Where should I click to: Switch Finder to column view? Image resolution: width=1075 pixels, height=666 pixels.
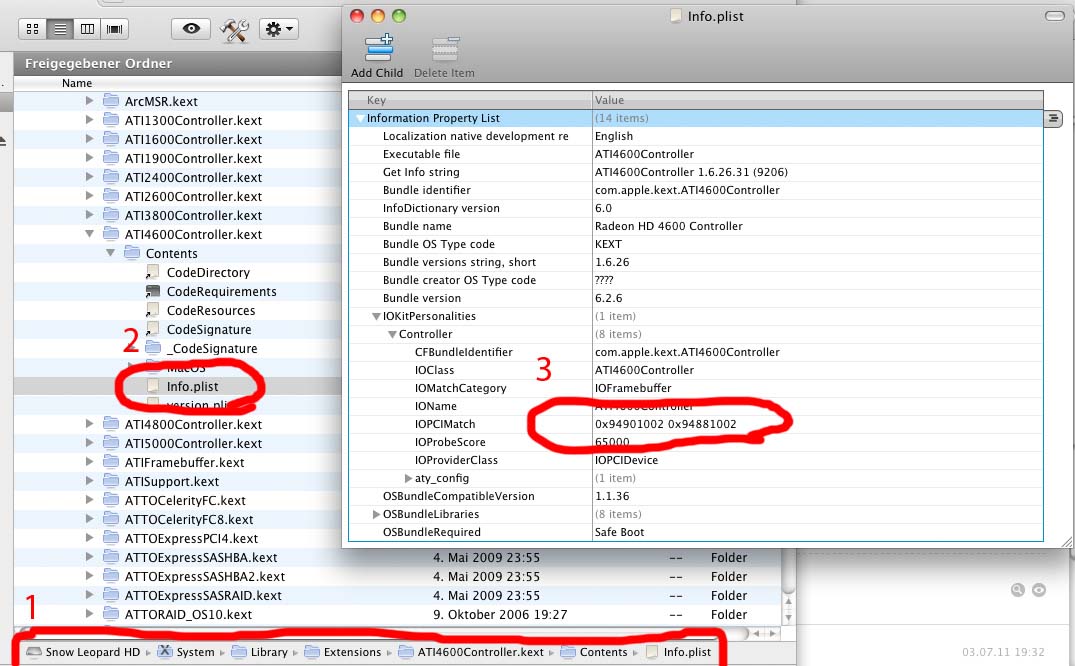click(87, 29)
